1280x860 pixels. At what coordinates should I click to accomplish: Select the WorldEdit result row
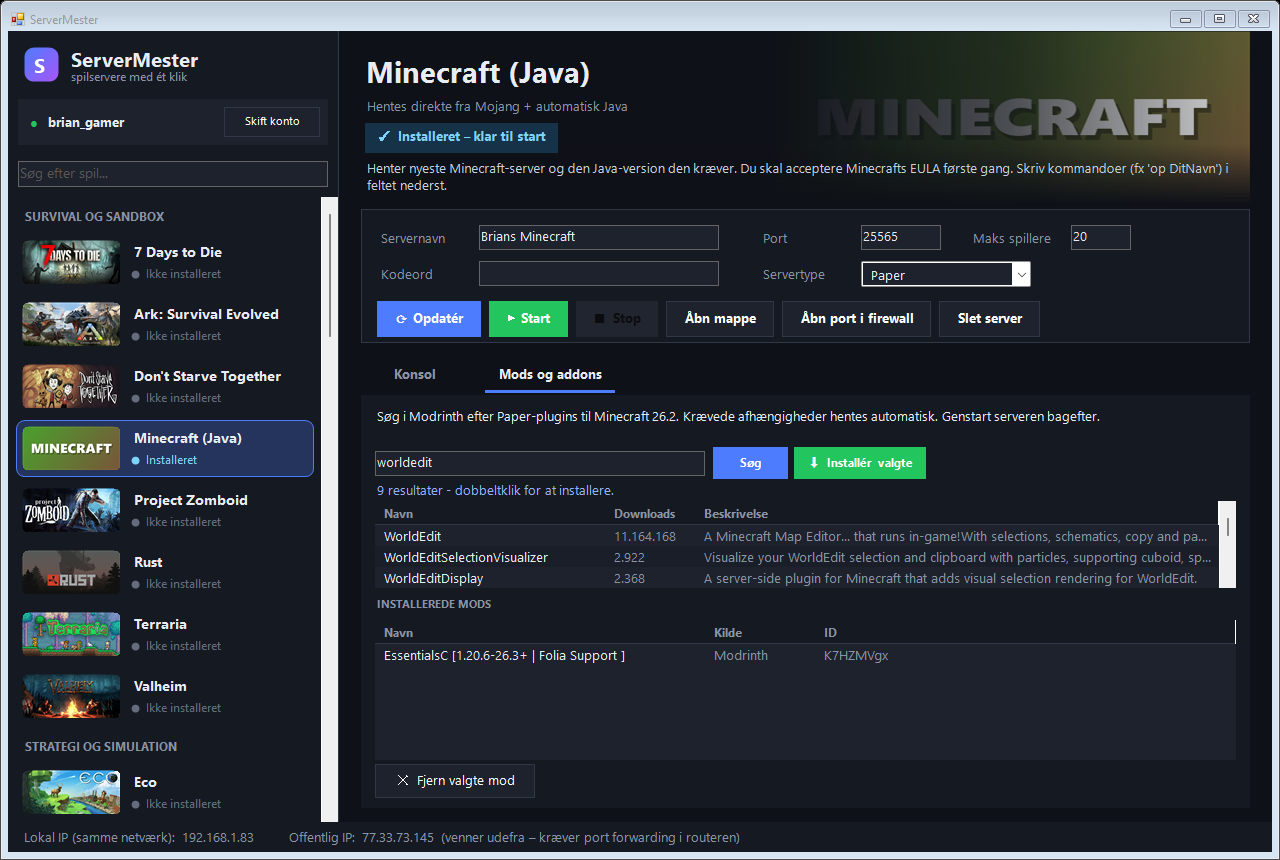point(797,536)
